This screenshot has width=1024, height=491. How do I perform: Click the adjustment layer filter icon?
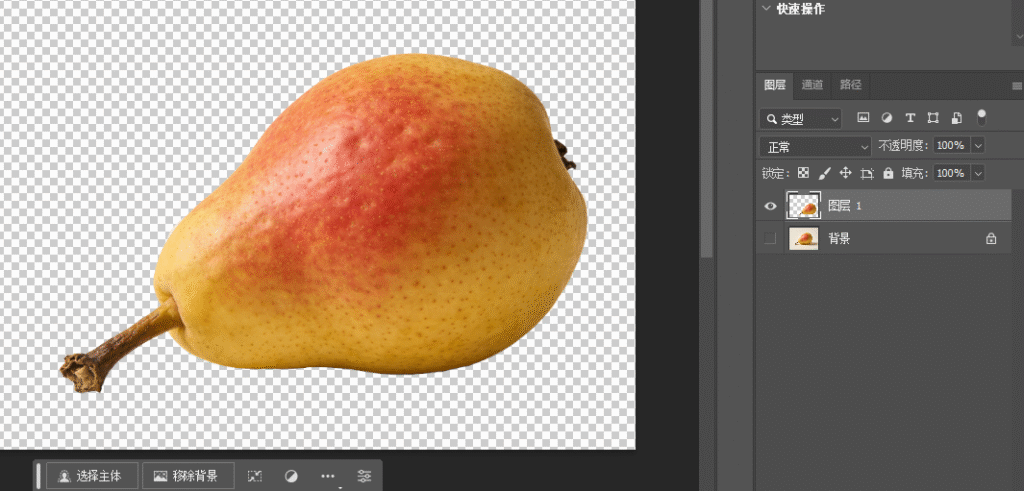coord(887,119)
